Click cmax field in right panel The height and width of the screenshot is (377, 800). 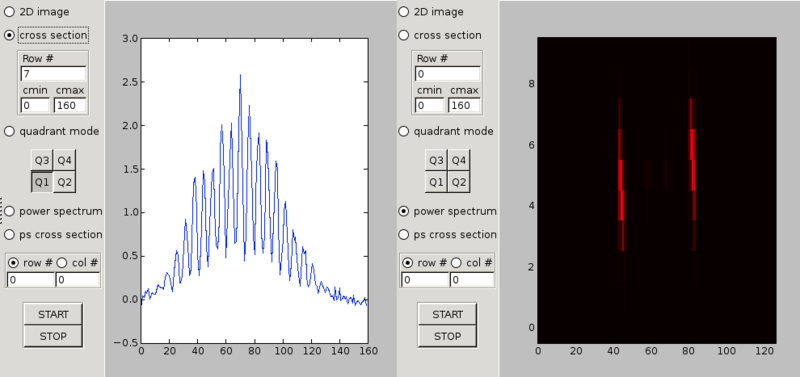[x=464, y=106]
